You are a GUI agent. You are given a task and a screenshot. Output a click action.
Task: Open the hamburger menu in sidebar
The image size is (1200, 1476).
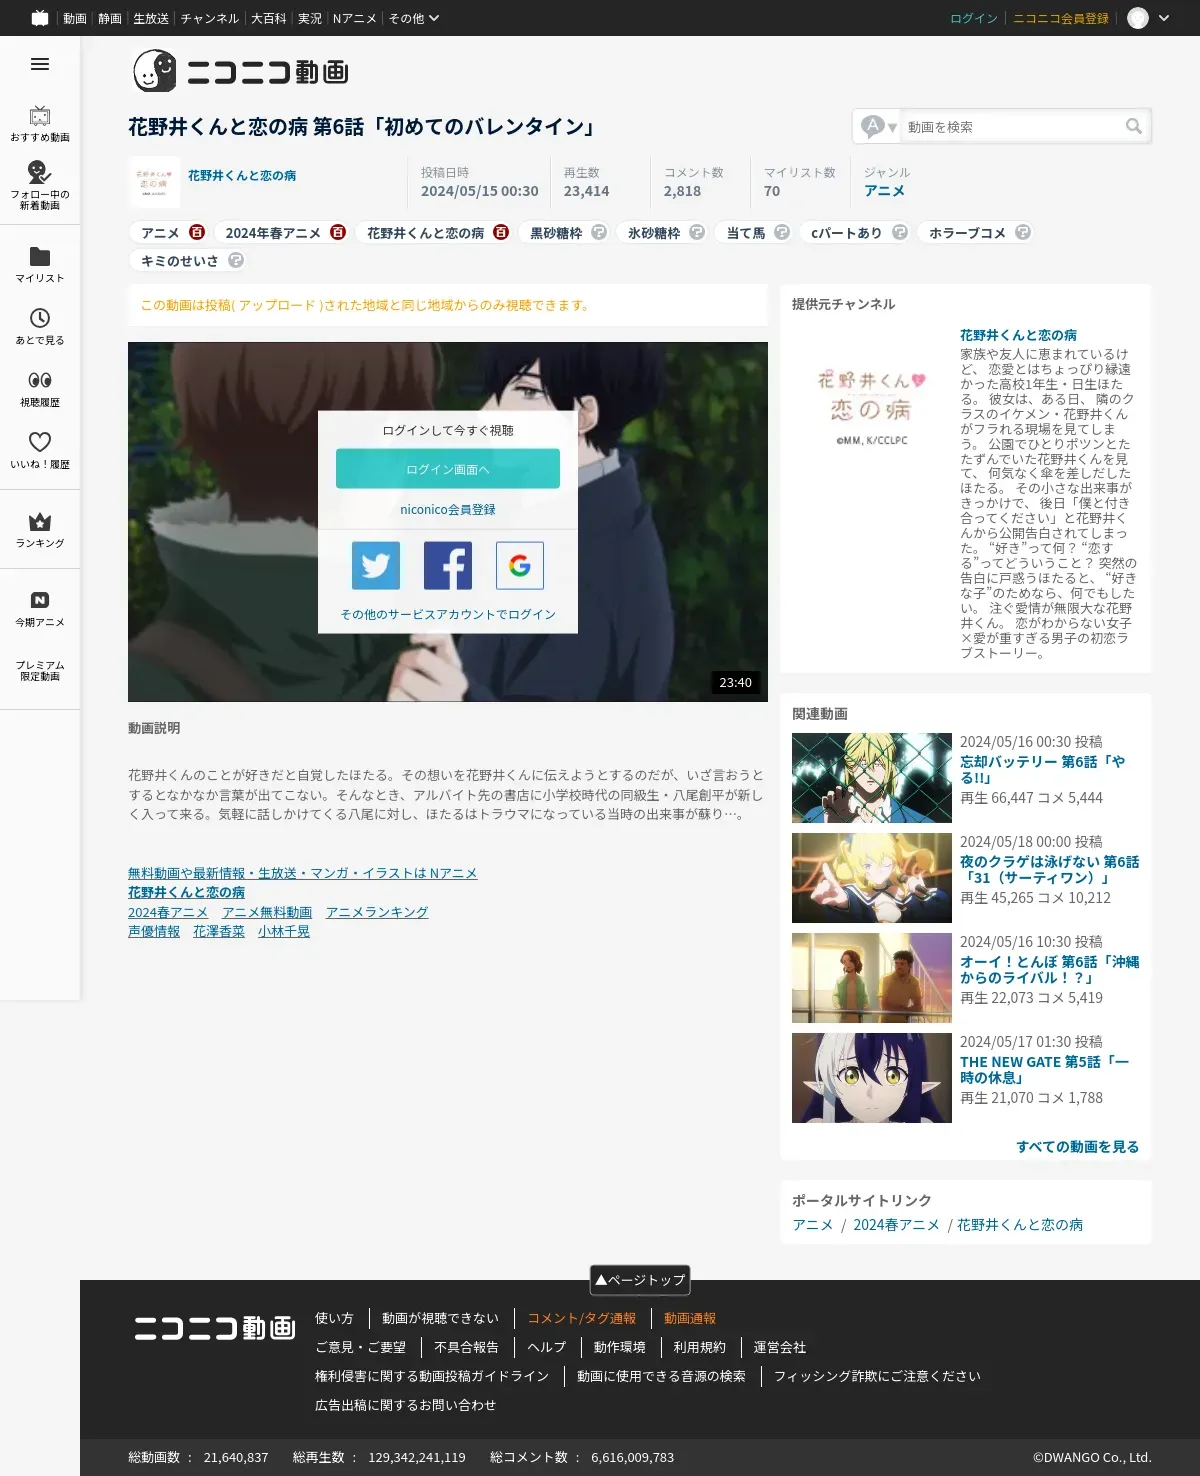point(40,64)
